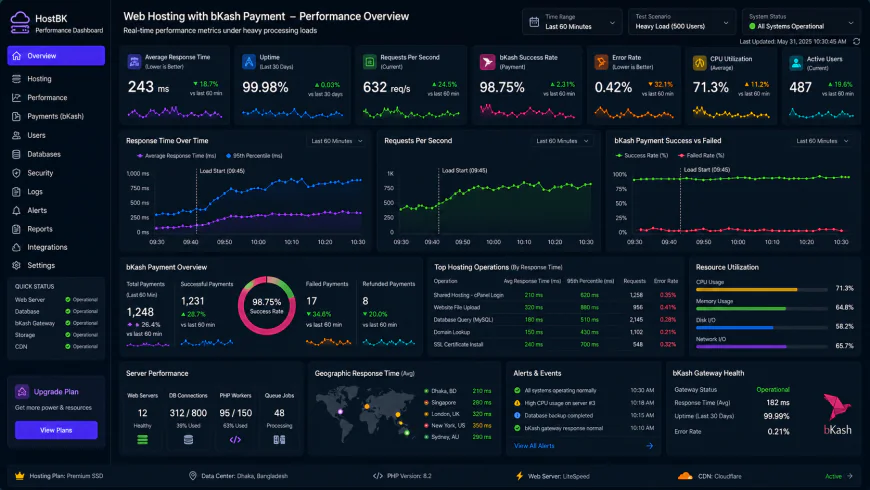Screen dimensions: 870x490
Task: Click the DB Connections database icon
Action: 188,440
